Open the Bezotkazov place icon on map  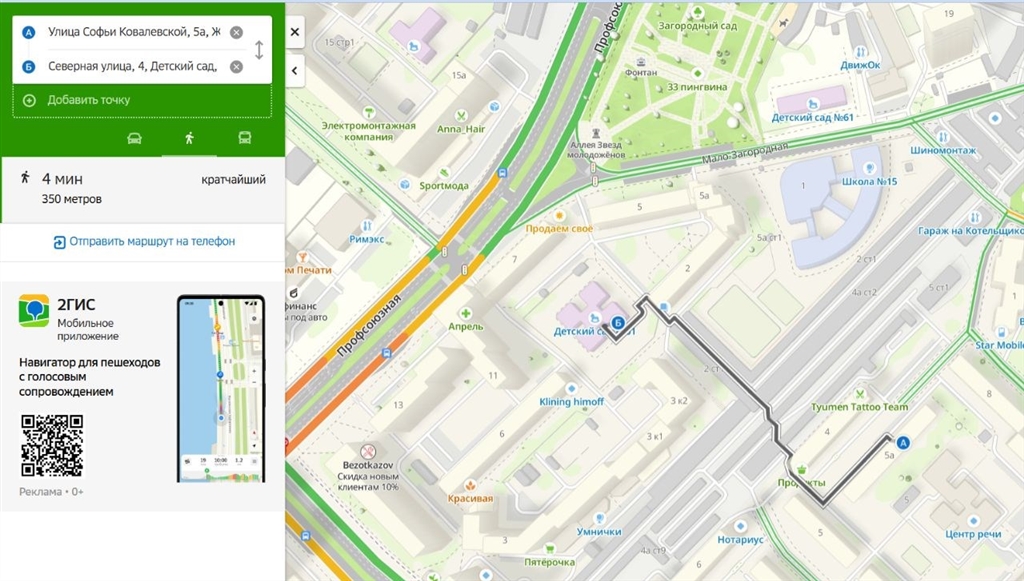click(x=369, y=451)
